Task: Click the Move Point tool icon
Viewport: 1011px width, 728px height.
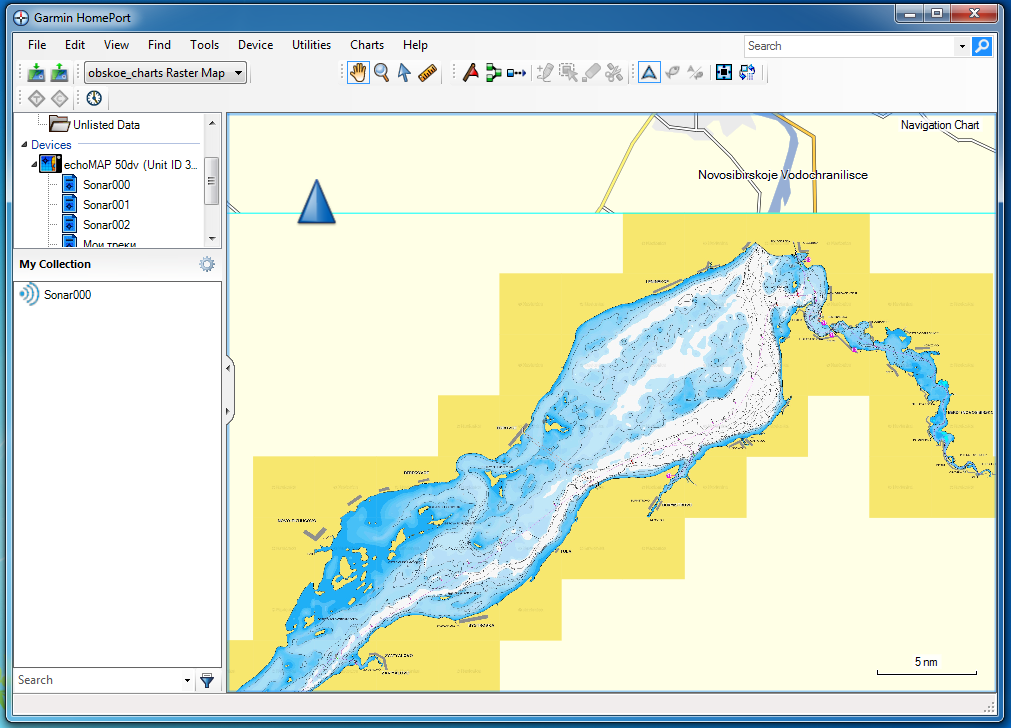Action: (568, 72)
